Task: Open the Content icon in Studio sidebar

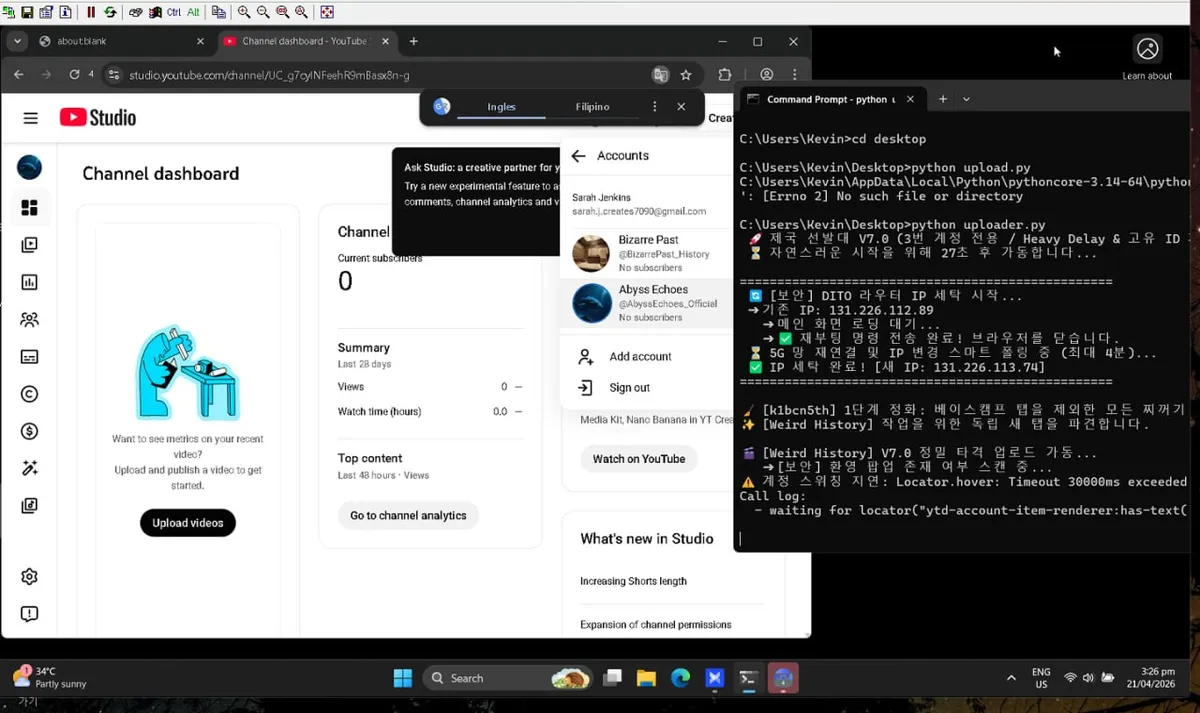Action: coord(29,245)
